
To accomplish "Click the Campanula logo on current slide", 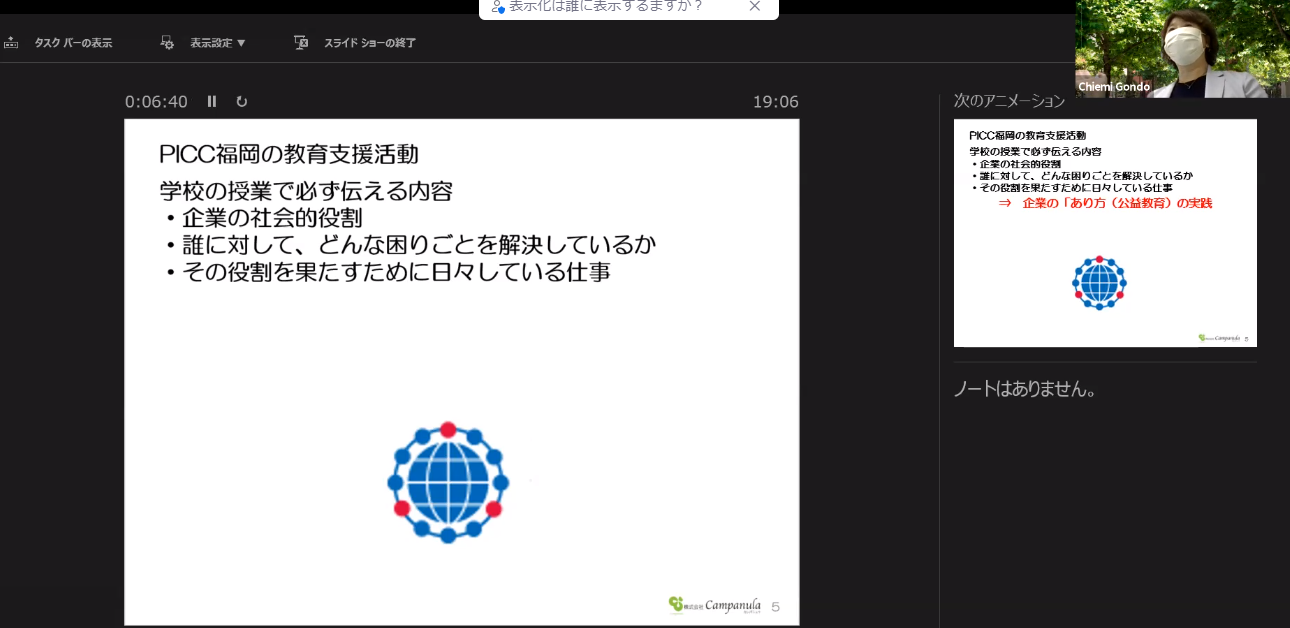I will pyautogui.click(x=715, y=605).
